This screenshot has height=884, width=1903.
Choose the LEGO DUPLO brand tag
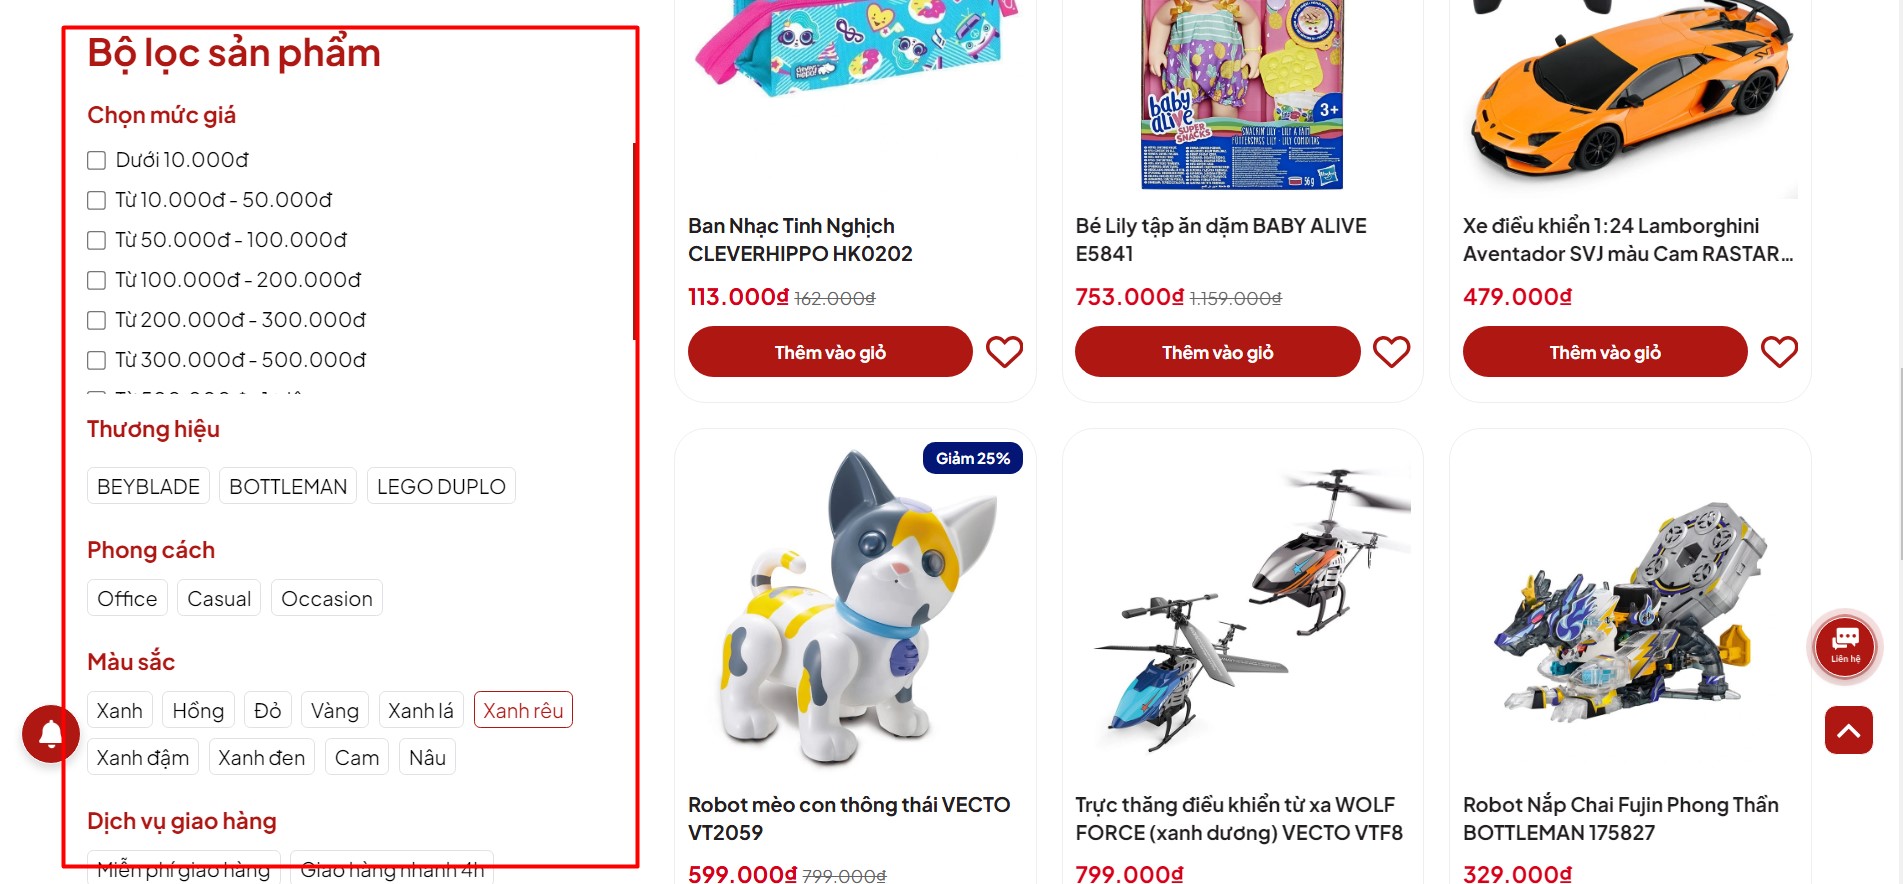(441, 486)
